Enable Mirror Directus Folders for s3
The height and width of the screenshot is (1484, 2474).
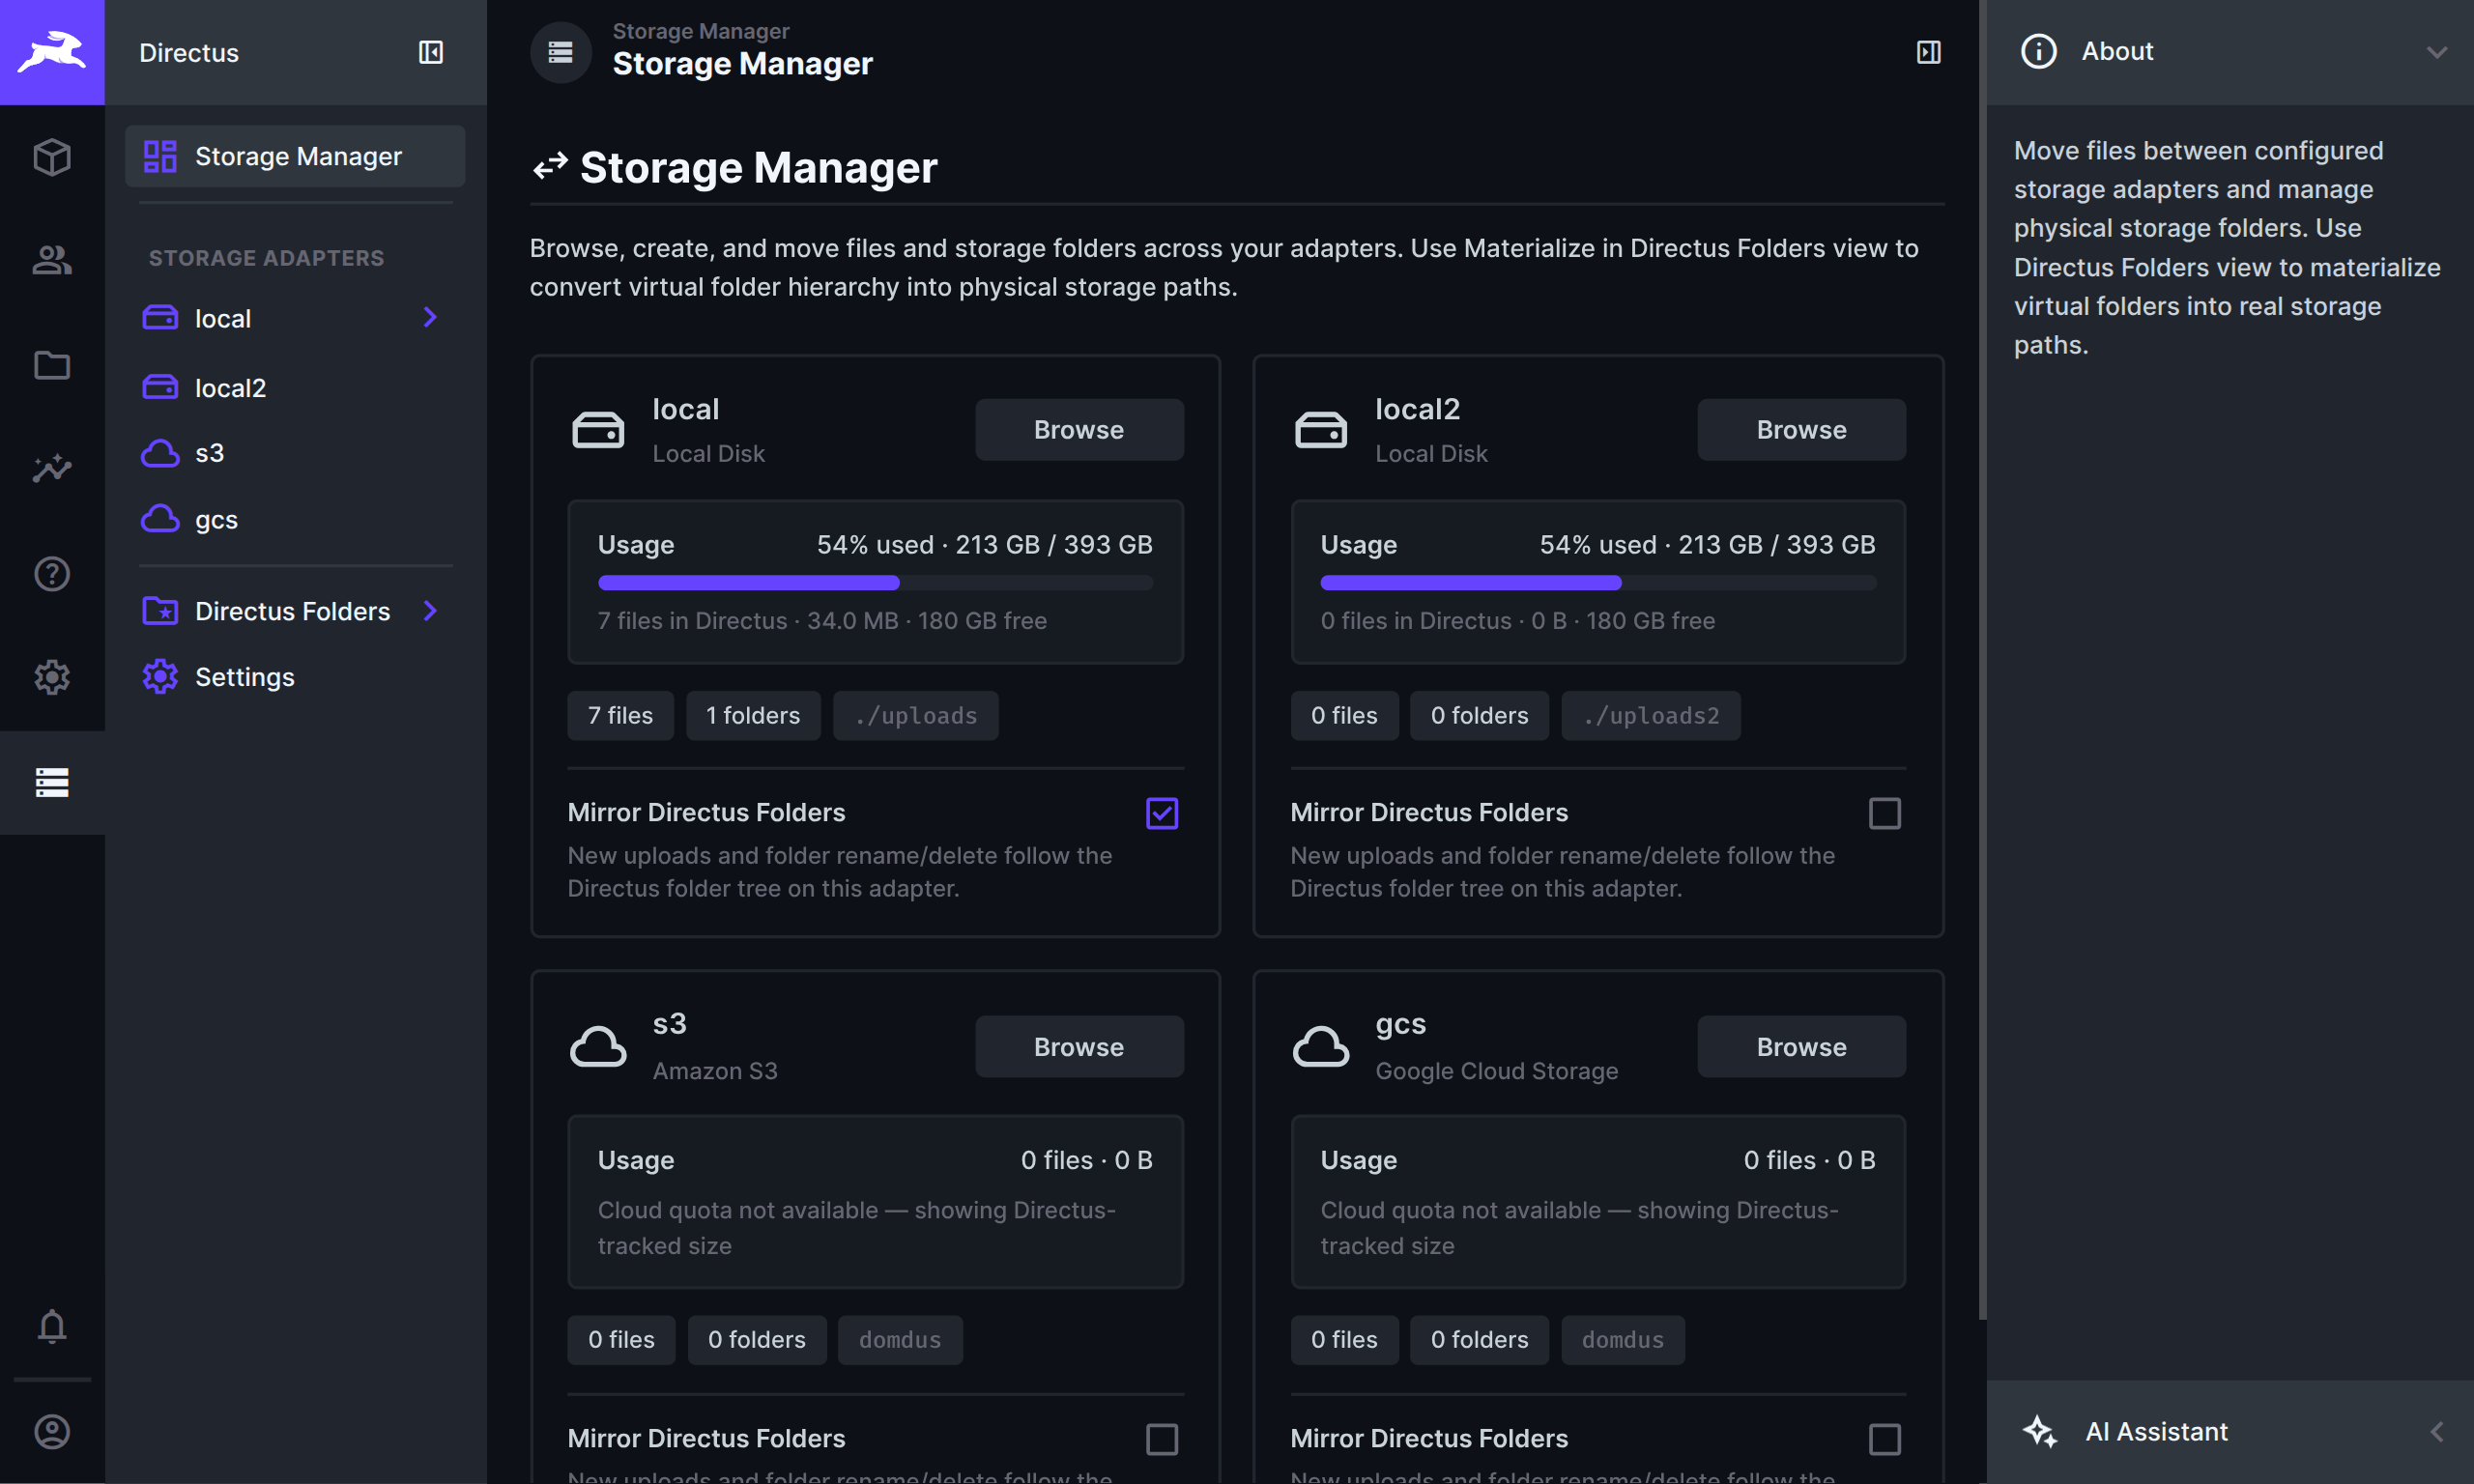point(1162,1439)
